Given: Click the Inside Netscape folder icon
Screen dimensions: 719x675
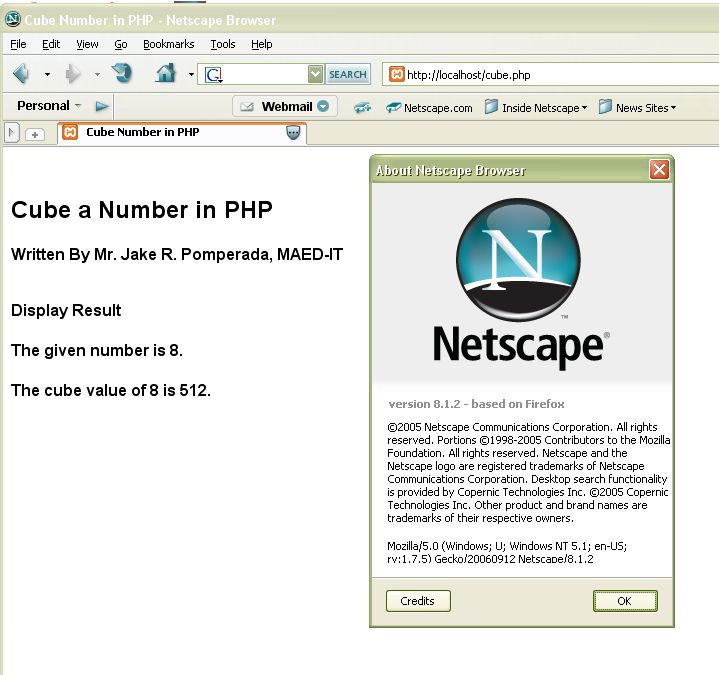Looking at the screenshot, I should pyautogui.click(x=491, y=107).
